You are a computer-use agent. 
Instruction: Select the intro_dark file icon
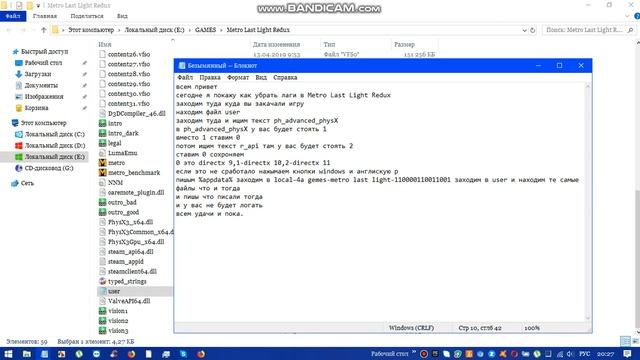point(102,133)
